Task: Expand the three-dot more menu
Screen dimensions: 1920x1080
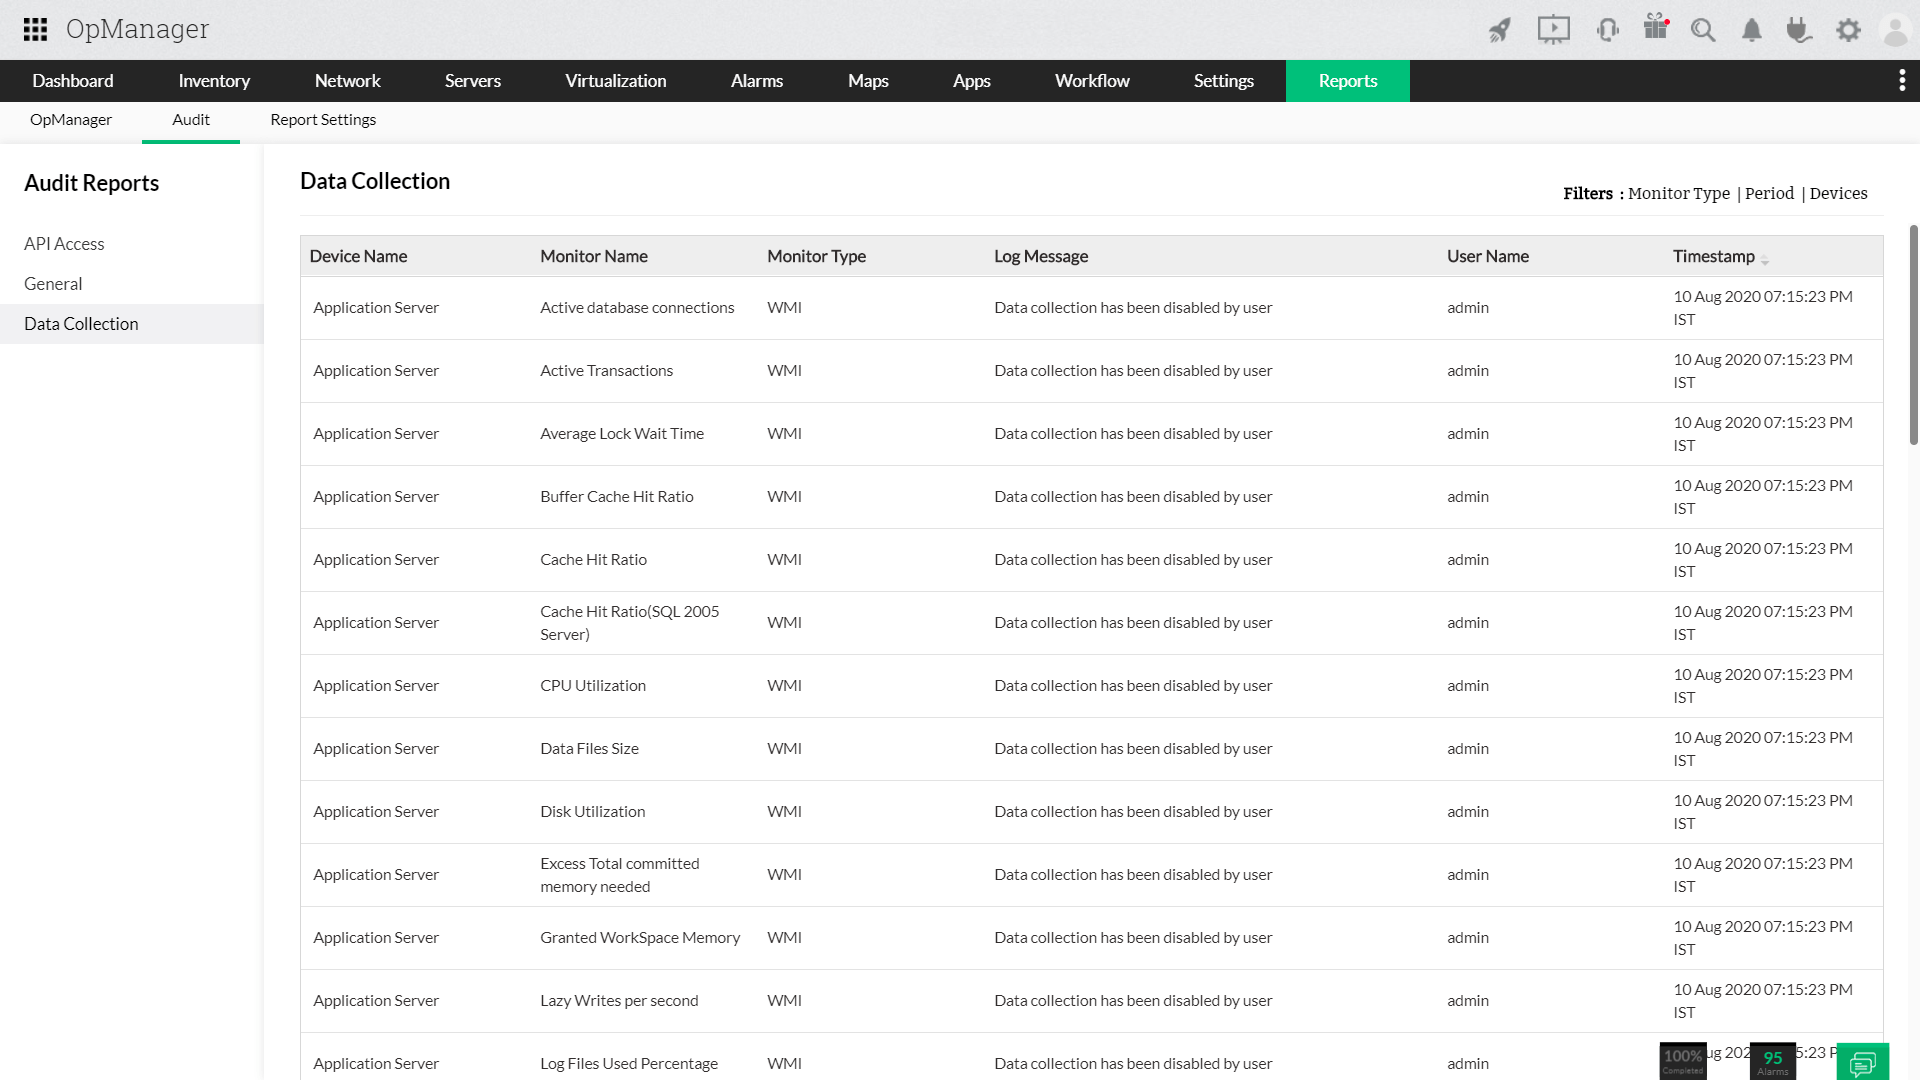Action: tap(1901, 81)
